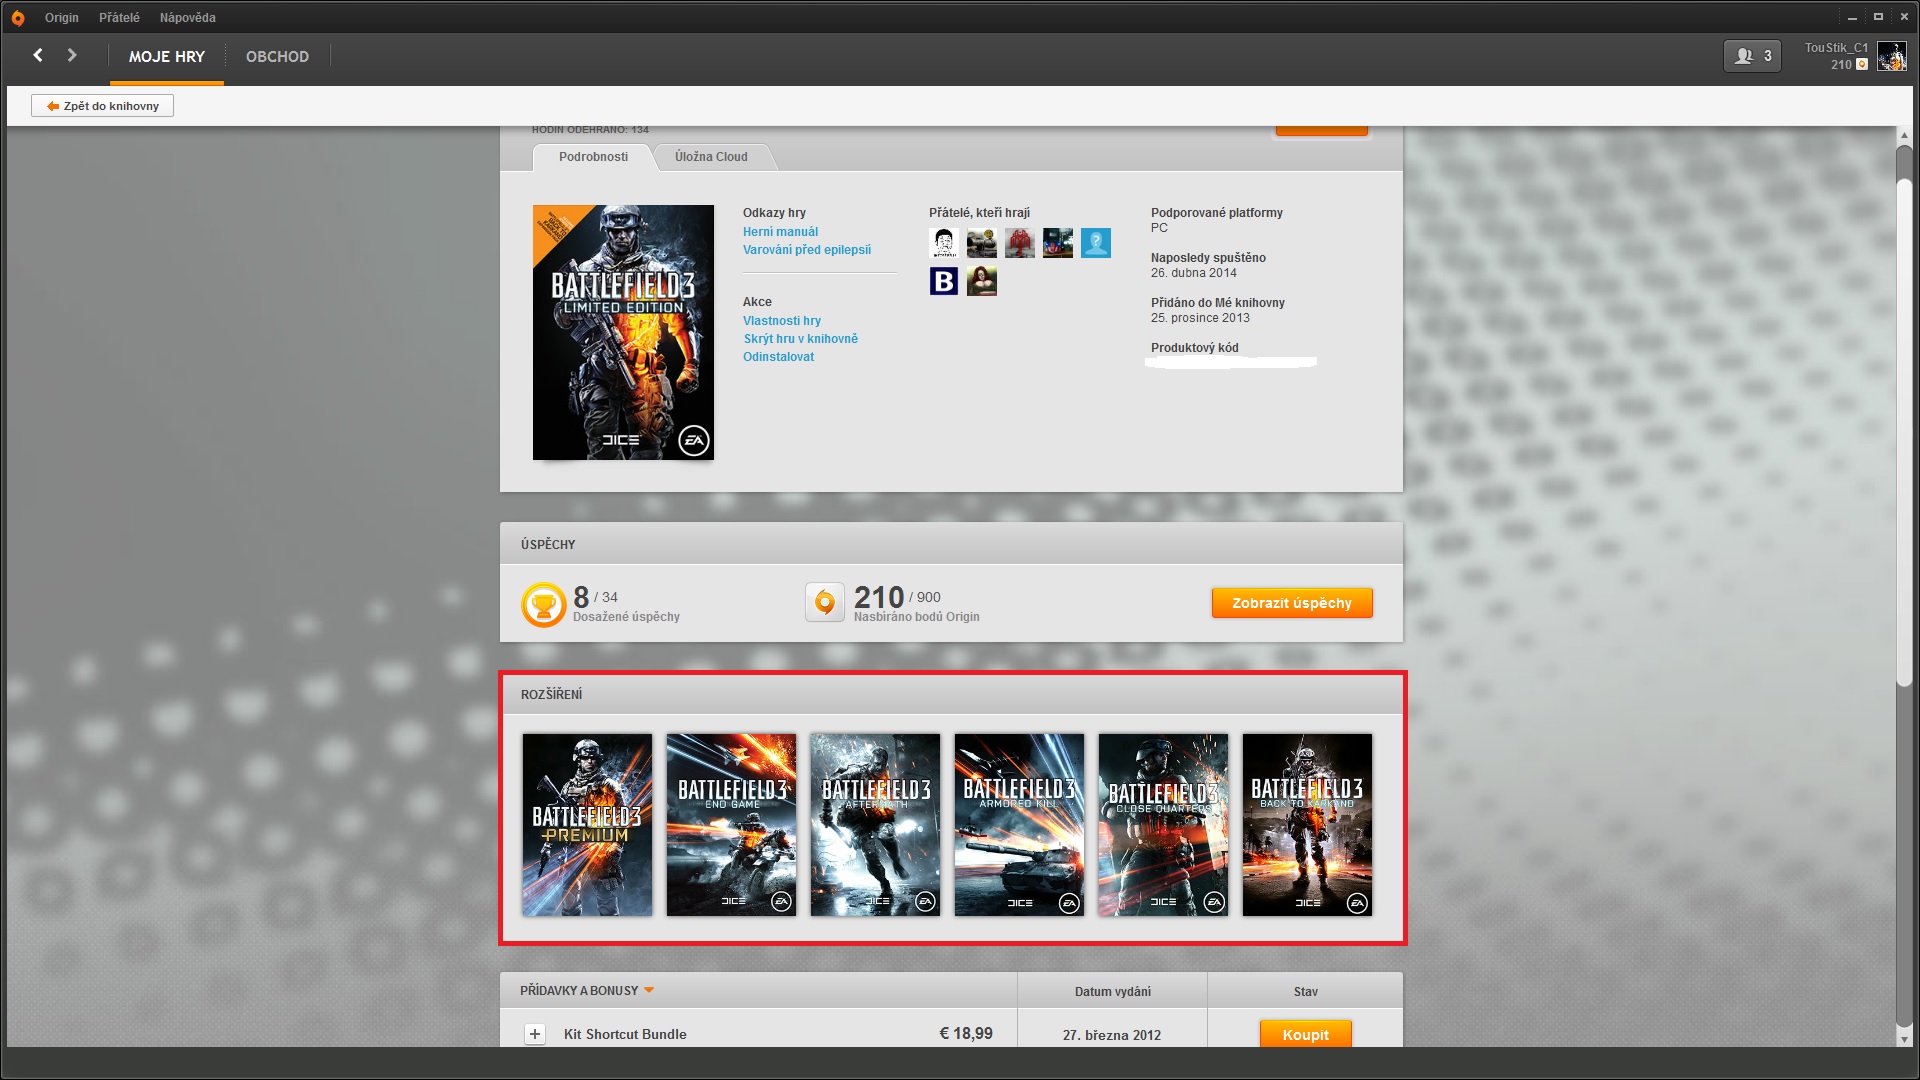Switch to the MOJE HRY tab
The image size is (1920, 1080).
166,57
